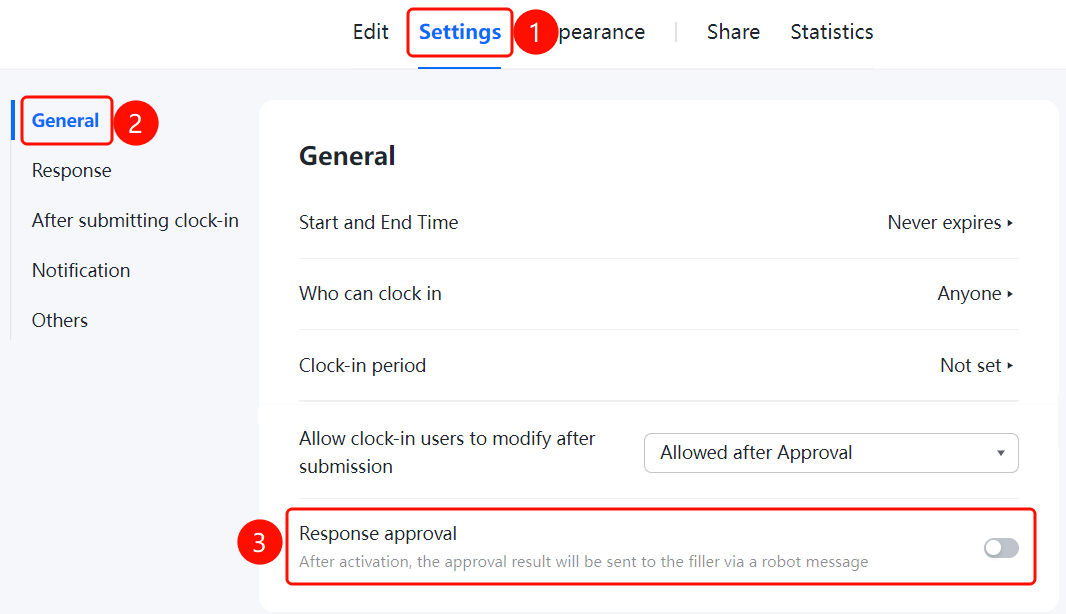Open the Settings tab
Image resolution: width=1066 pixels, height=614 pixels.
[x=460, y=32]
